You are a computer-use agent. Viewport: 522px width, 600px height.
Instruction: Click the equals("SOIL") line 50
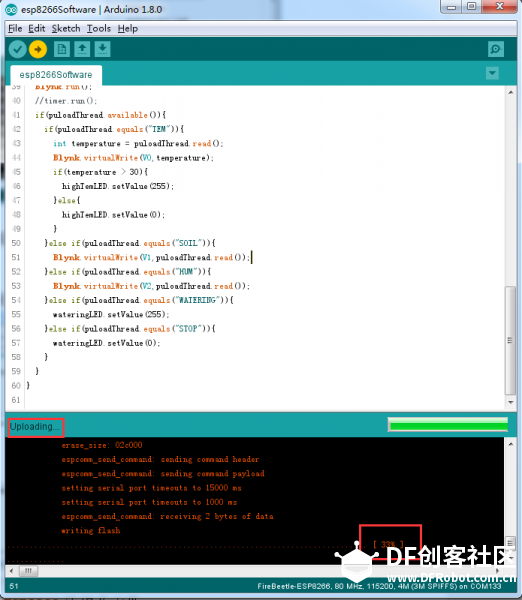coord(130,243)
